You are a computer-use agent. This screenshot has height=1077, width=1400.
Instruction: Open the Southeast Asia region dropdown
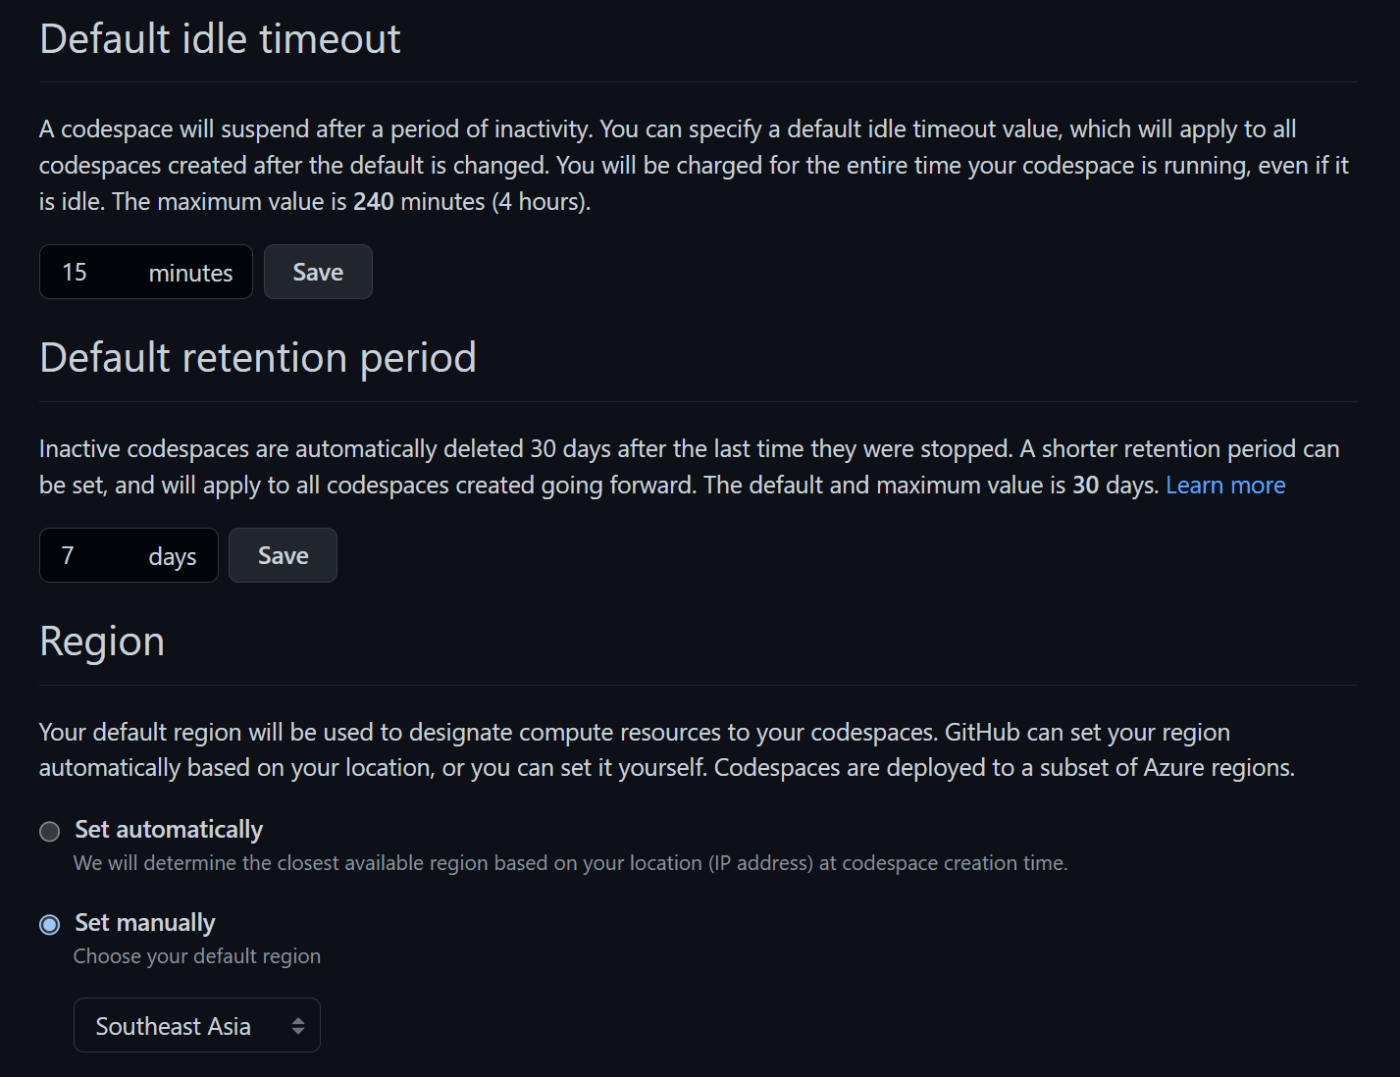pyautogui.click(x=197, y=1025)
